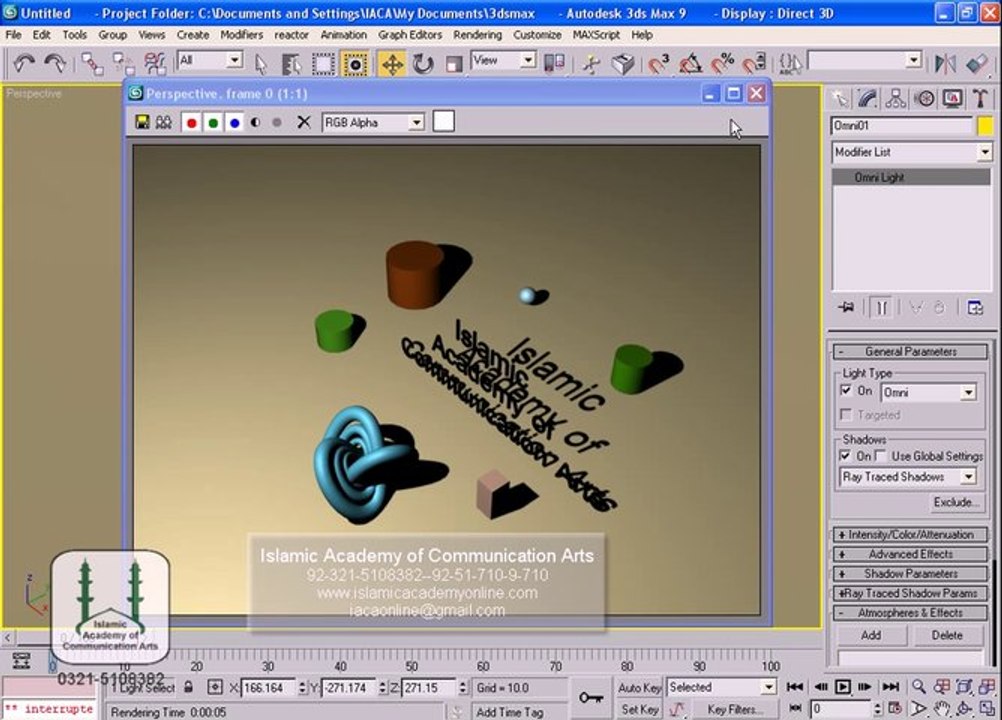Image resolution: width=1002 pixels, height=720 pixels.
Task: Expand the Intensity/Color/Attenuation rollout
Action: [910, 535]
